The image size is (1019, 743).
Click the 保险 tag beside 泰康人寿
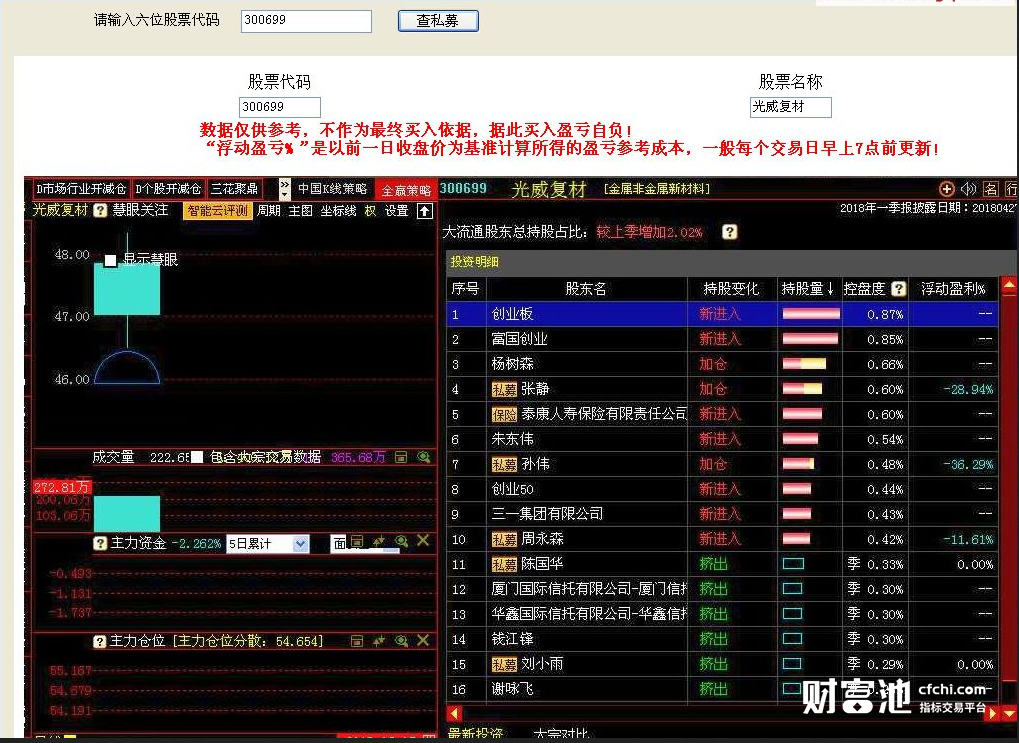(x=504, y=414)
